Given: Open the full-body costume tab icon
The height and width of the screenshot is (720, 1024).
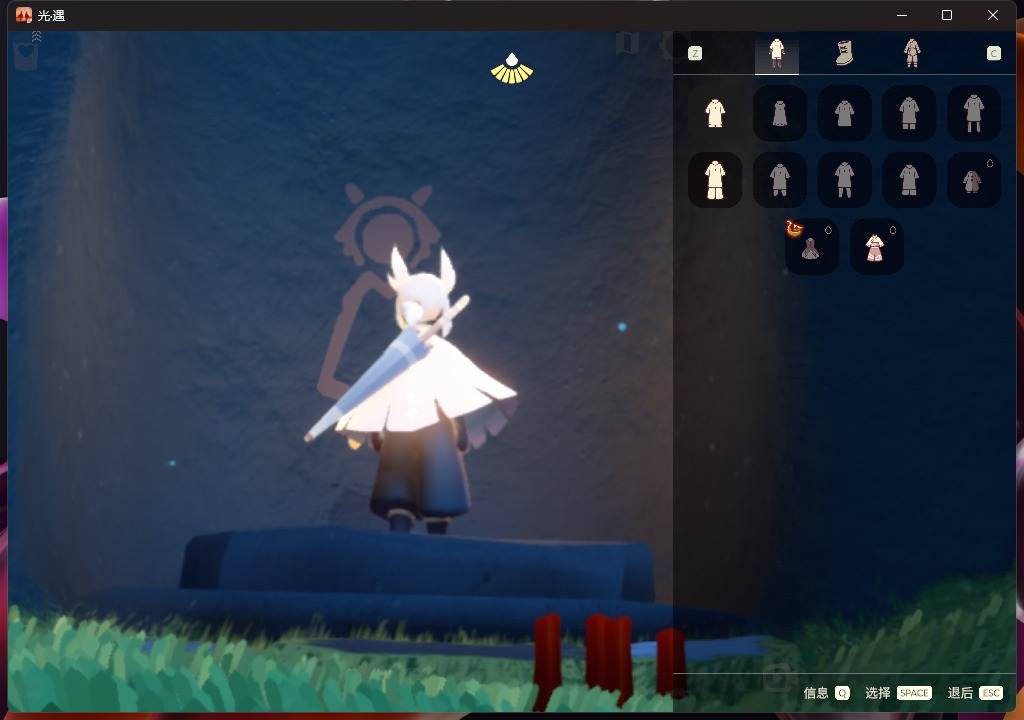Looking at the screenshot, I should point(912,54).
